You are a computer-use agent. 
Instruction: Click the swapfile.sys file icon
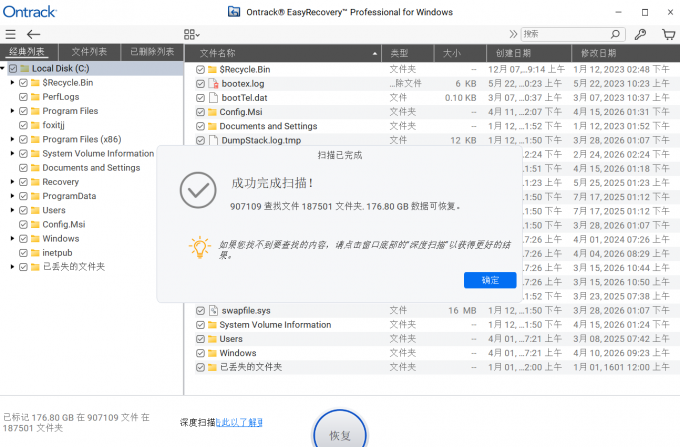pos(213,310)
